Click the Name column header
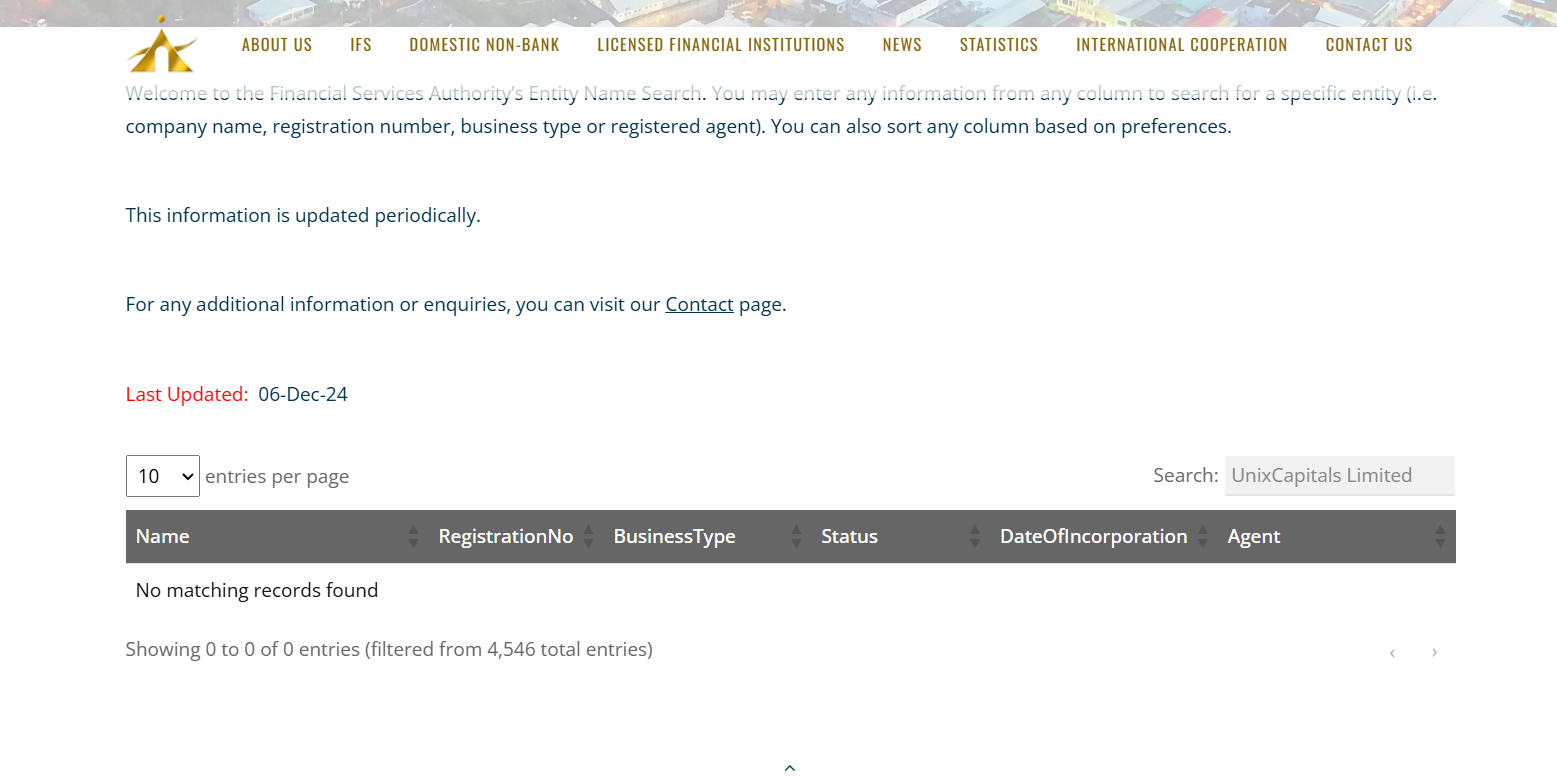1557x781 pixels. click(x=277, y=537)
